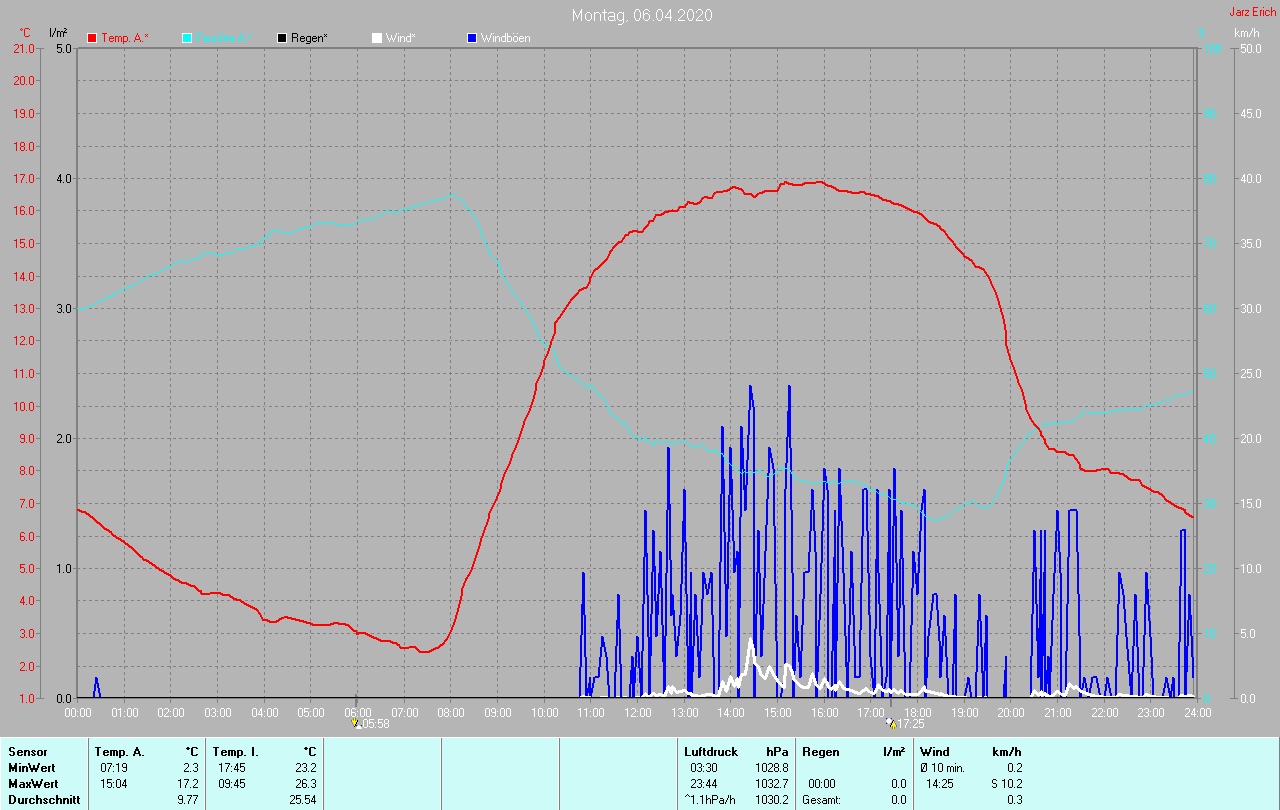Click the "Ø 10 min." wind label
The width and height of the screenshot is (1280, 810).
(943, 767)
